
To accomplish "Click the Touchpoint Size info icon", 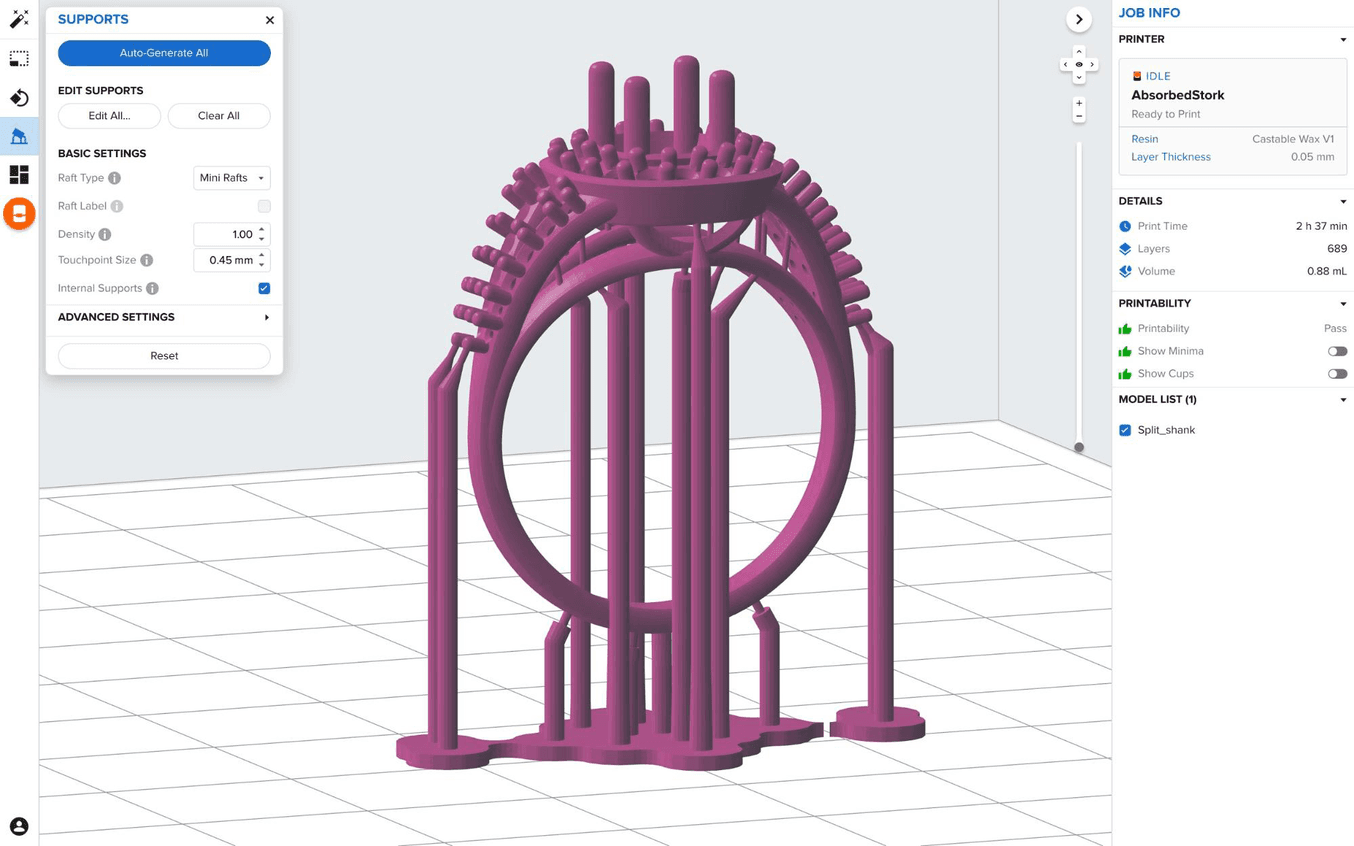I will [147, 260].
